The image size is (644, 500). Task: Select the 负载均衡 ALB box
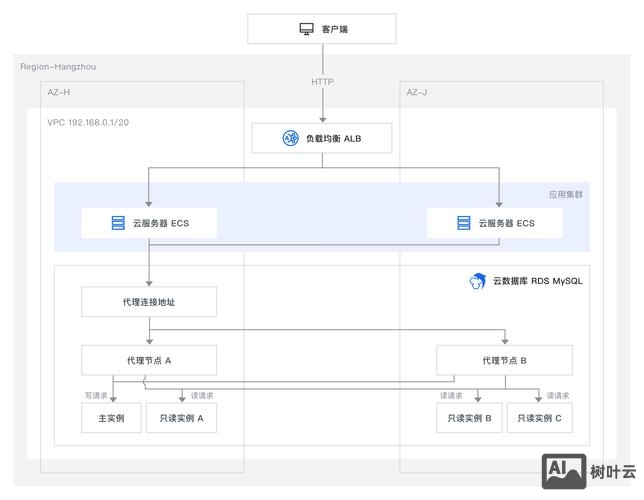pyautogui.click(x=321, y=138)
